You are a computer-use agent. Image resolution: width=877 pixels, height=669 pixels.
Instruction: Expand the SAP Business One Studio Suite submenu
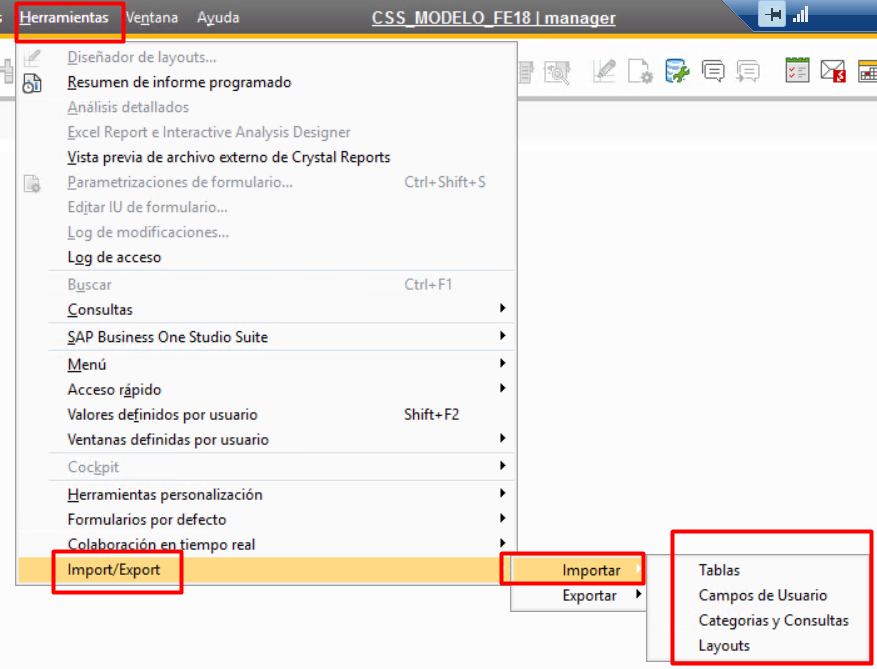click(502, 337)
